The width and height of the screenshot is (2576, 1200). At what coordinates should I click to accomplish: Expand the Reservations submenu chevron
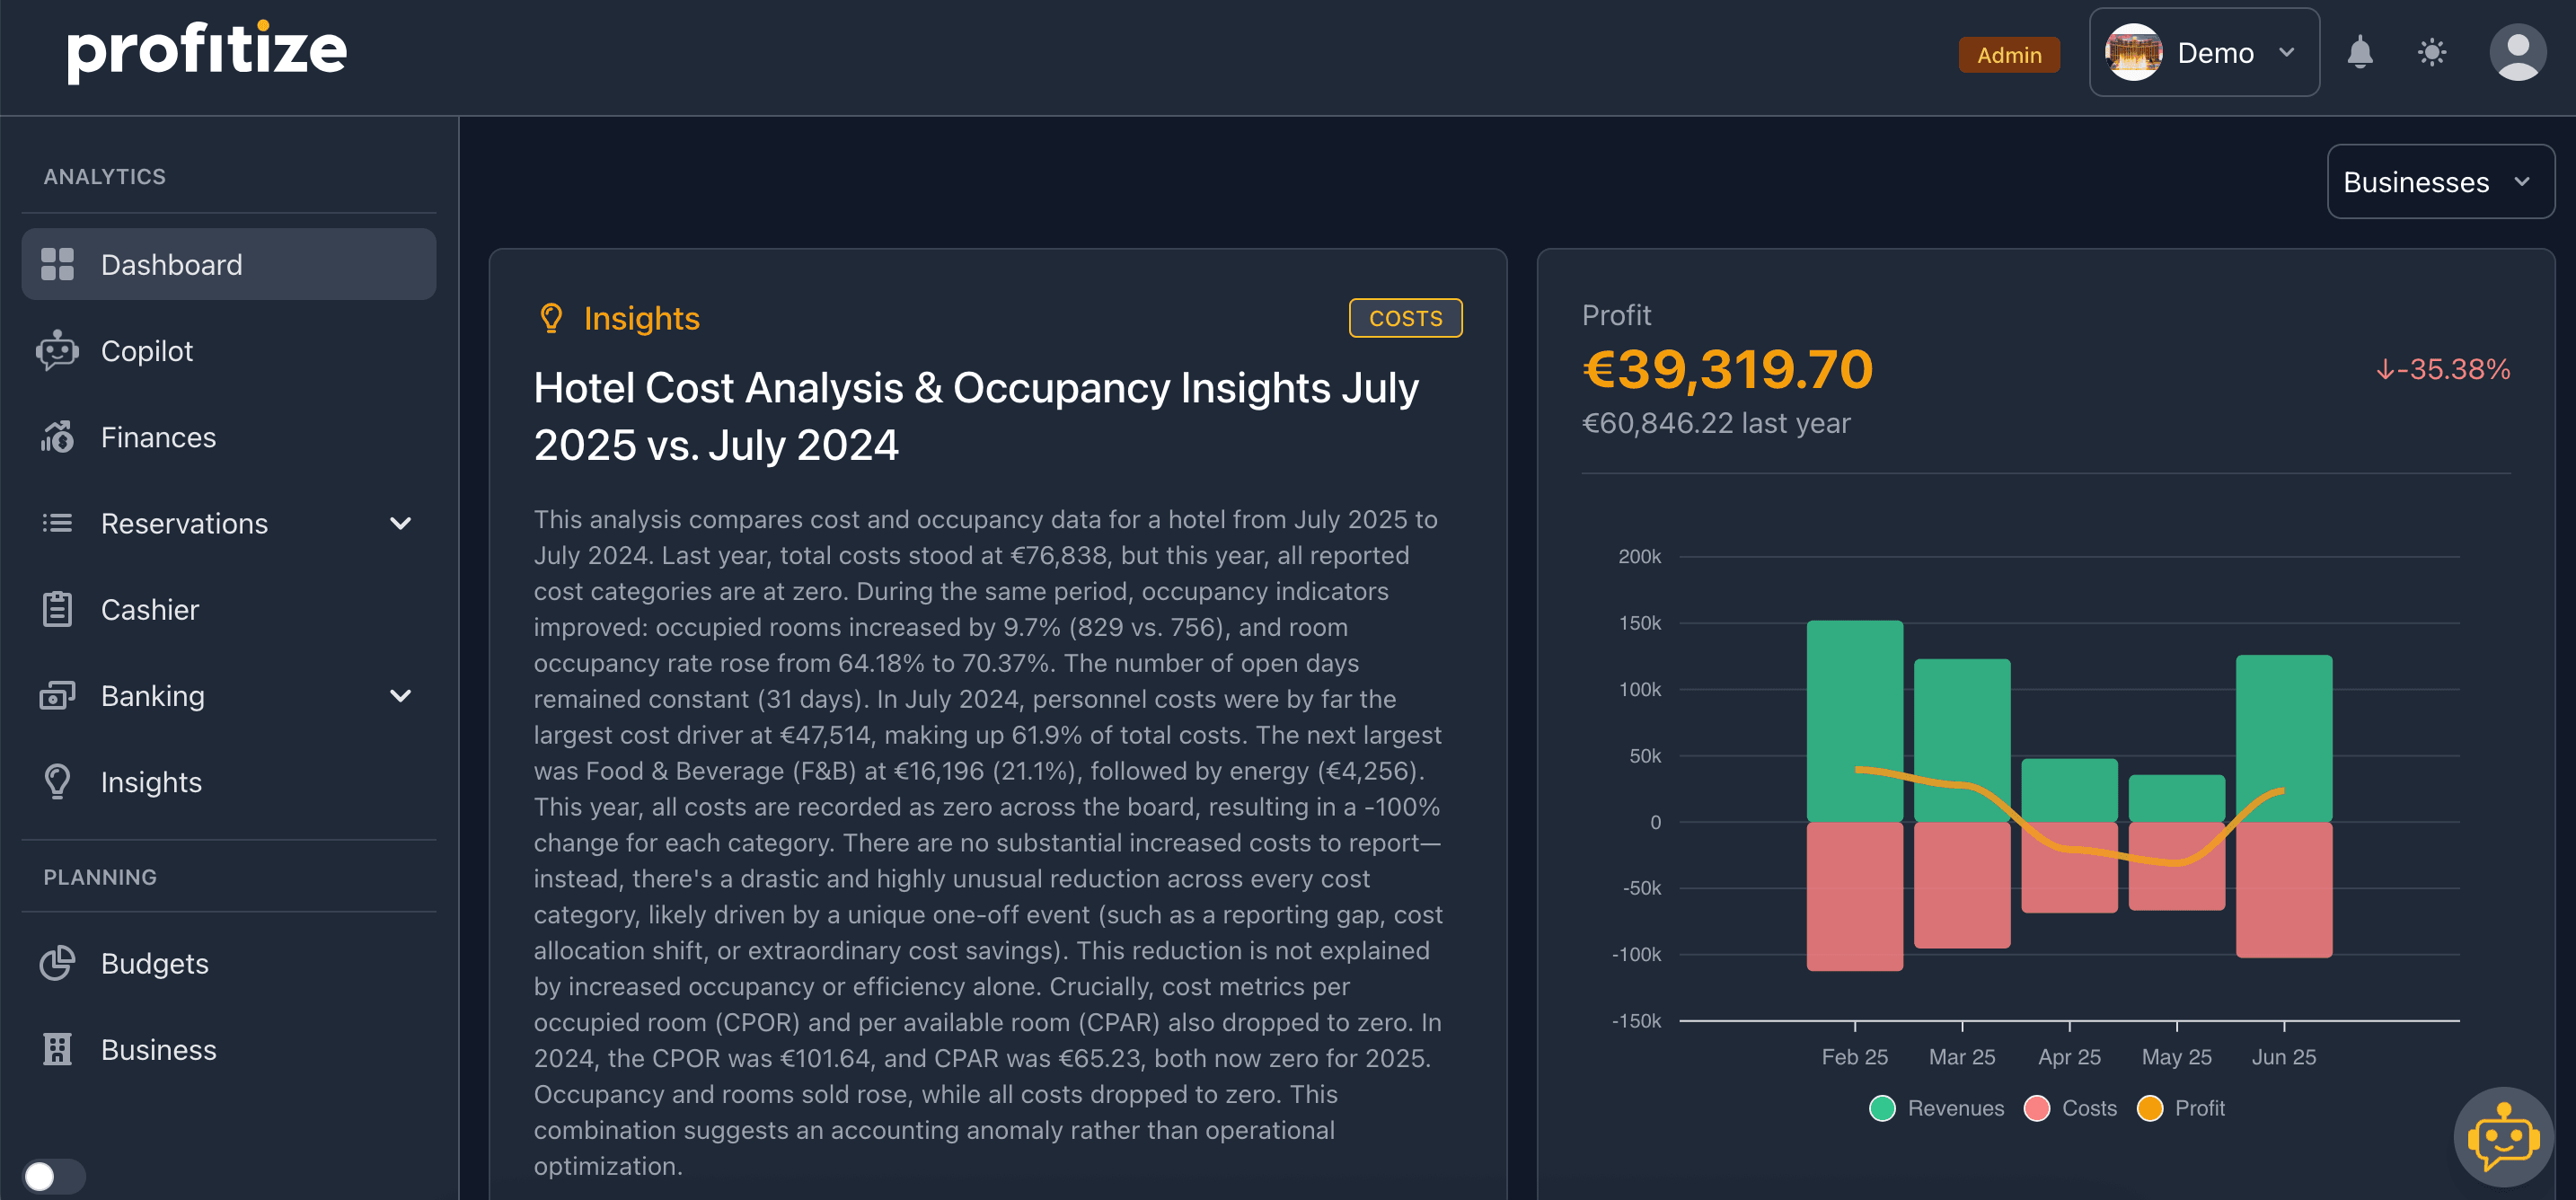400,523
